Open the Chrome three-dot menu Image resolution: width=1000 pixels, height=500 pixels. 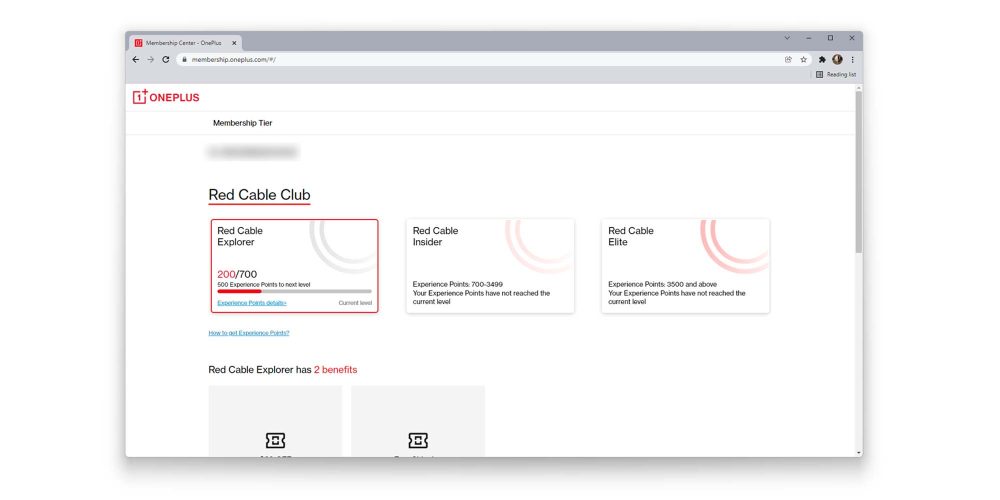click(852, 60)
